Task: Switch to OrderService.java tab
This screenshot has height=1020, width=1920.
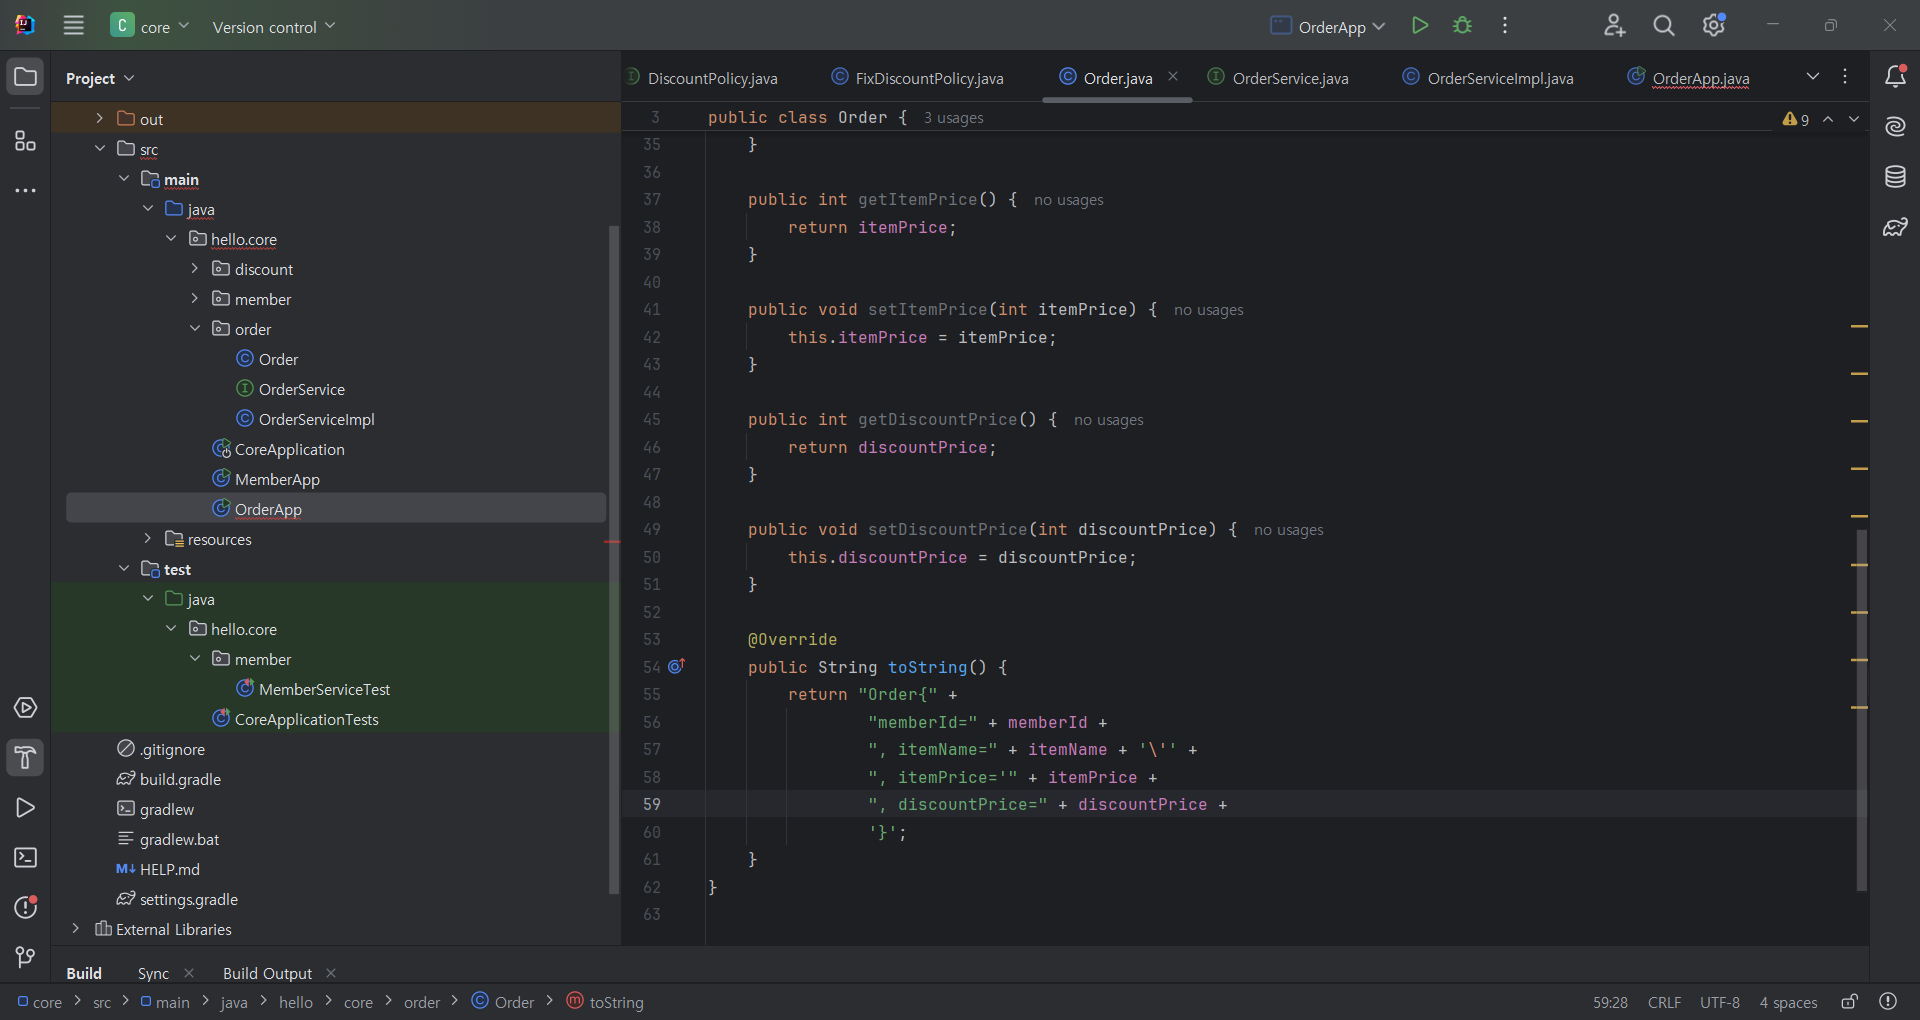Action: point(1278,78)
